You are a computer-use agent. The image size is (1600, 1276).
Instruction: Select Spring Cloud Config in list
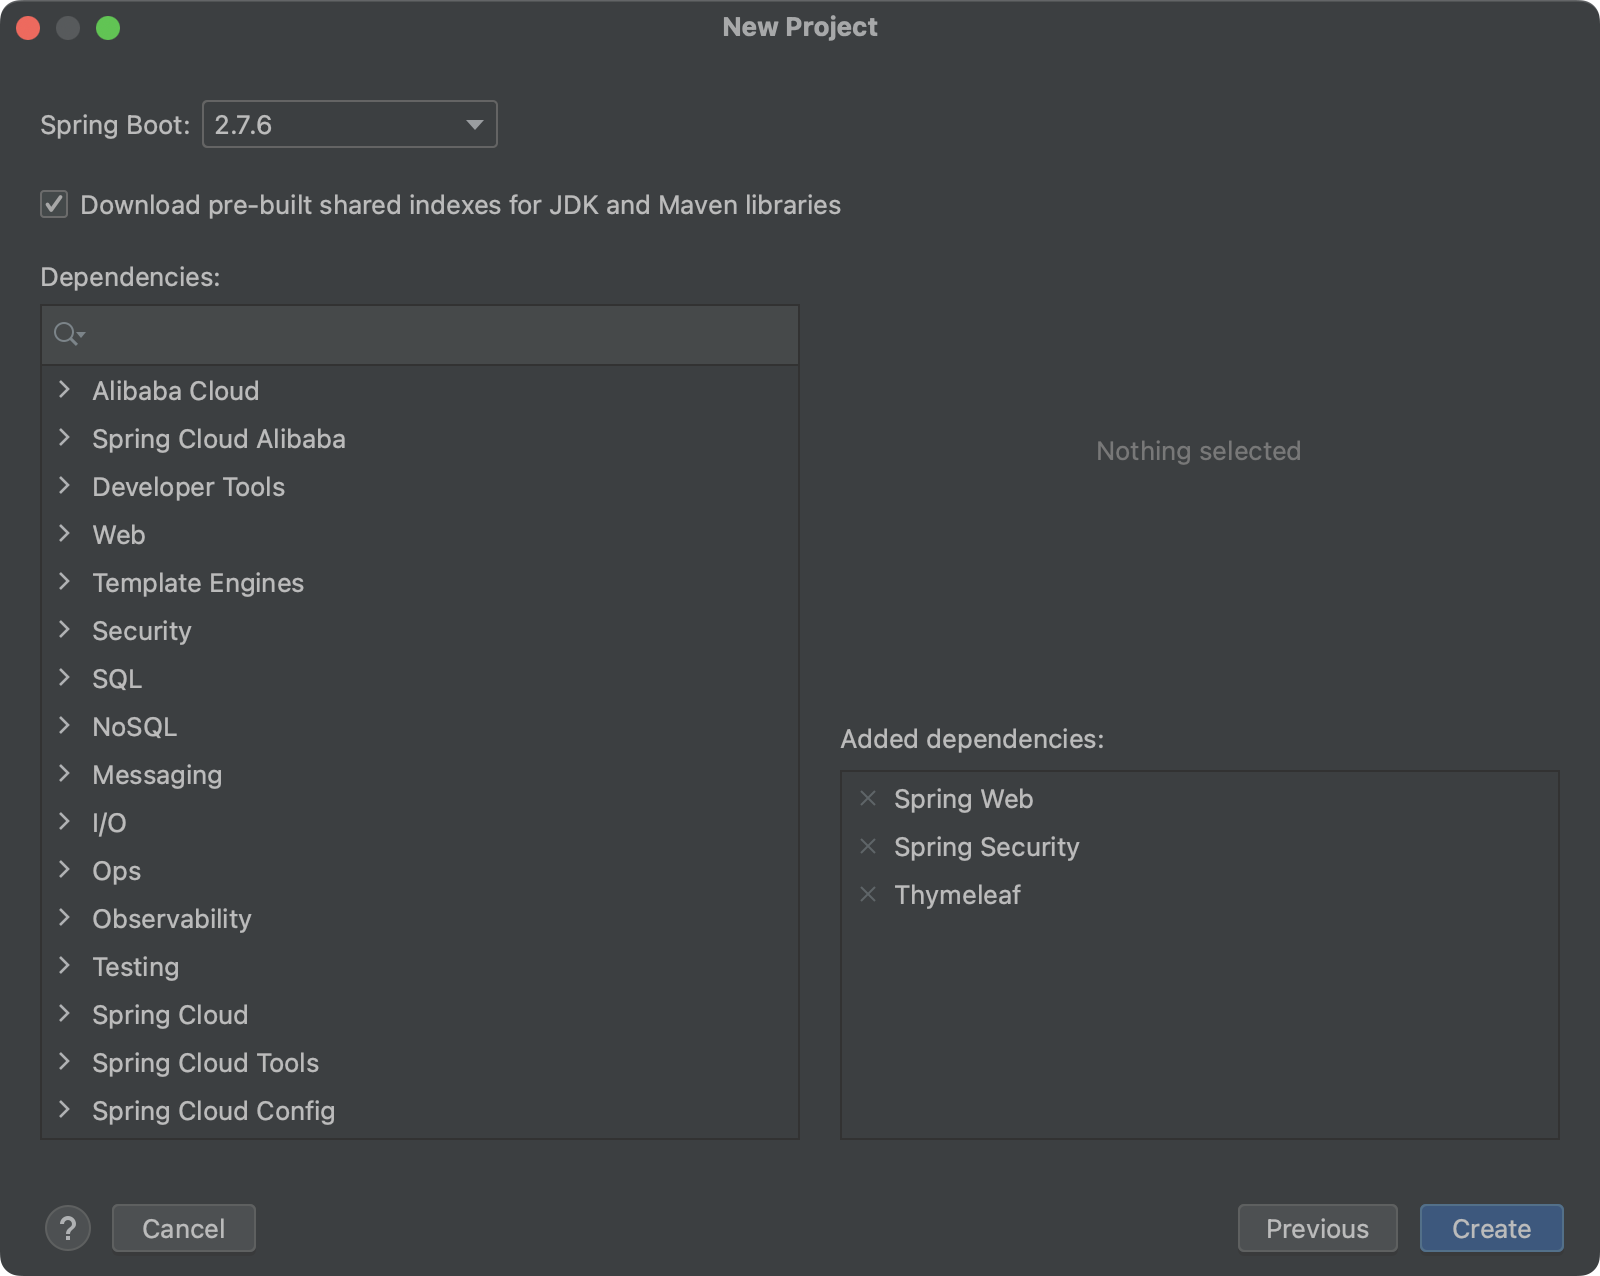click(213, 1111)
